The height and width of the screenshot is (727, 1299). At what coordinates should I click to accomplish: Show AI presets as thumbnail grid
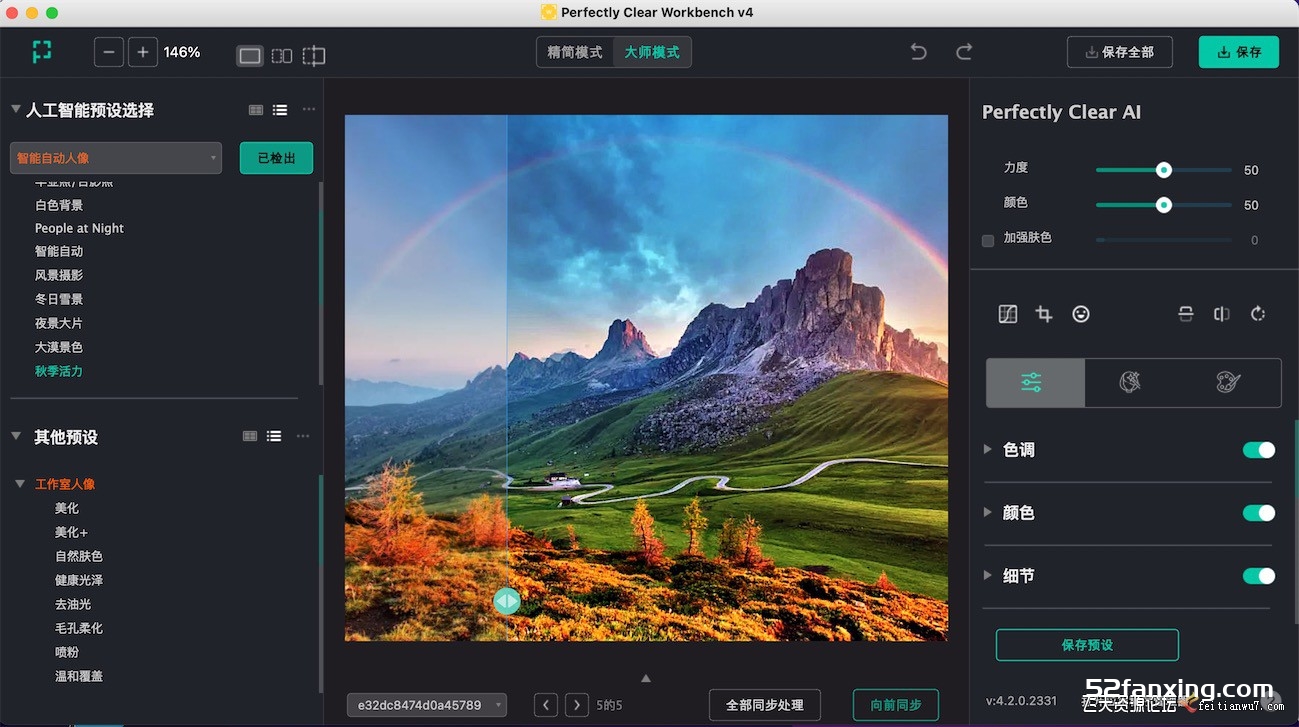point(256,110)
